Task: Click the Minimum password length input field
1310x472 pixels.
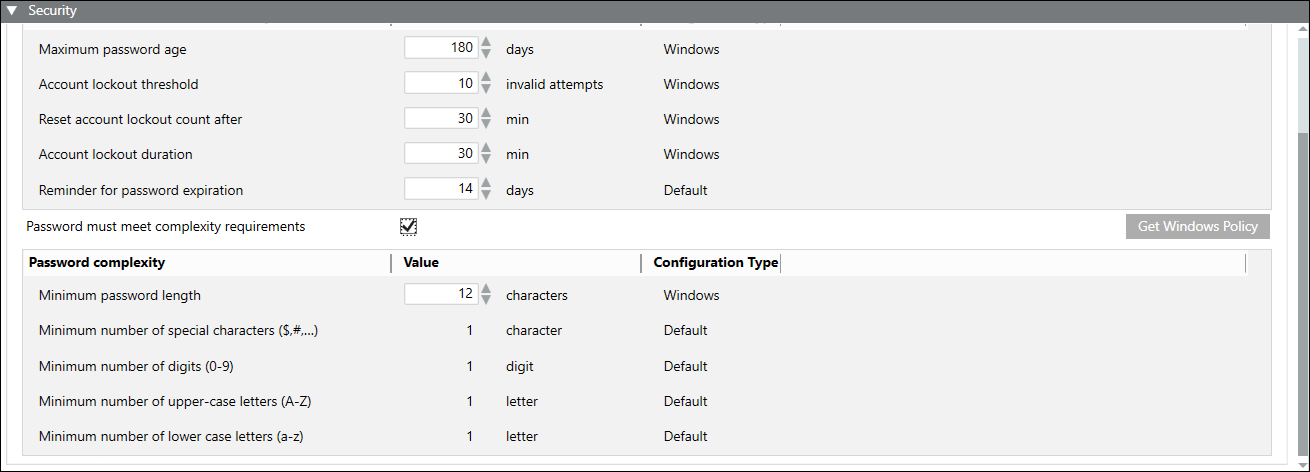Action: (441, 295)
